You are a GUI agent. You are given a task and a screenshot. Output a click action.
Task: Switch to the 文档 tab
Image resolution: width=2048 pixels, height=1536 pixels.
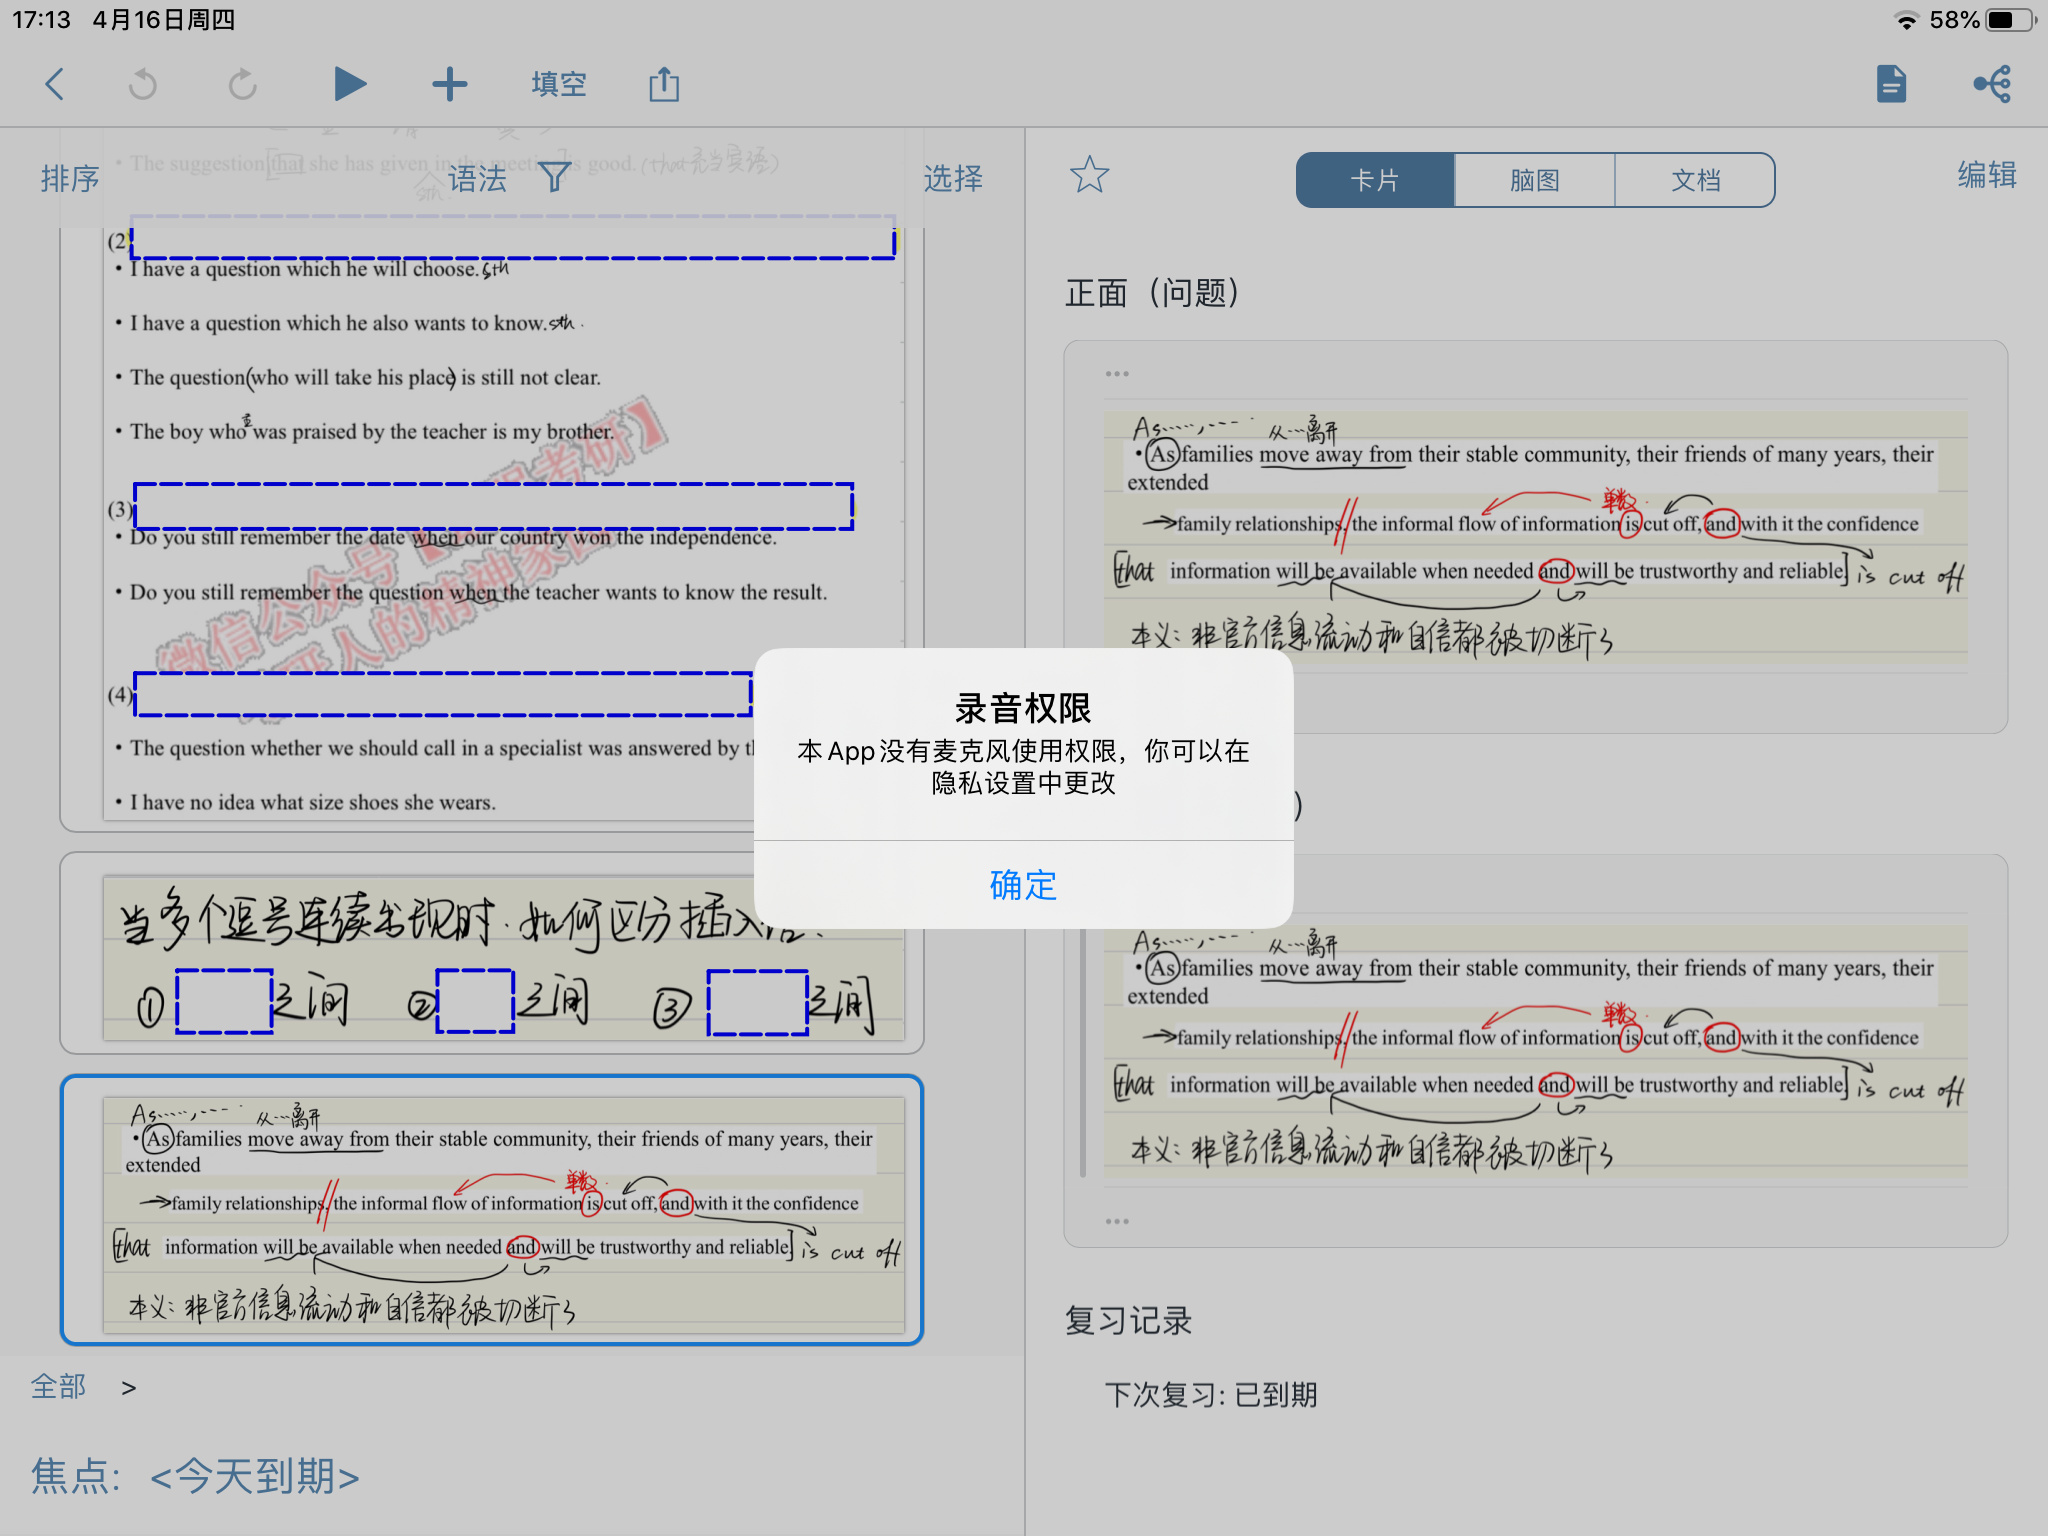point(1696,180)
